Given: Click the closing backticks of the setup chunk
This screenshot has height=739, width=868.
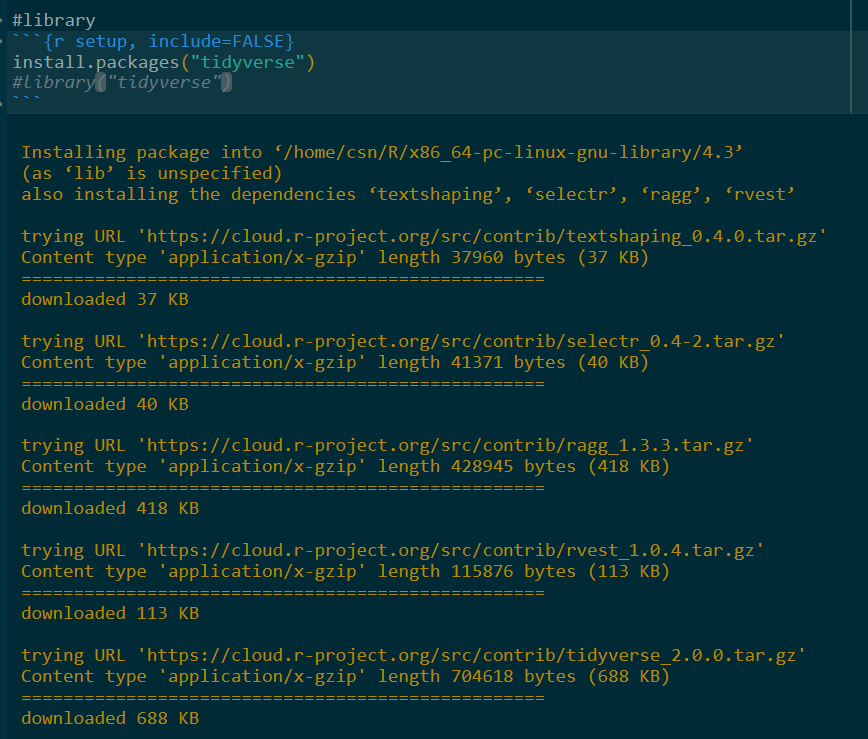Looking at the screenshot, I should click(x=26, y=99).
